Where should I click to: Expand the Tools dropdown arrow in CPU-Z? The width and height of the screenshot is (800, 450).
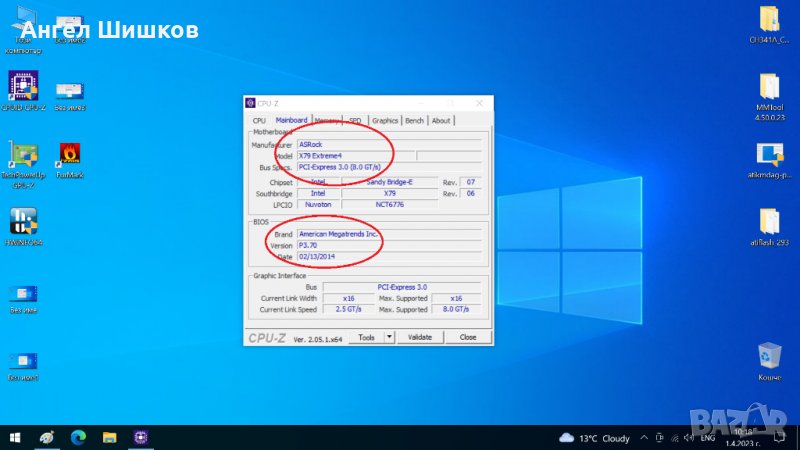coord(390,337)
